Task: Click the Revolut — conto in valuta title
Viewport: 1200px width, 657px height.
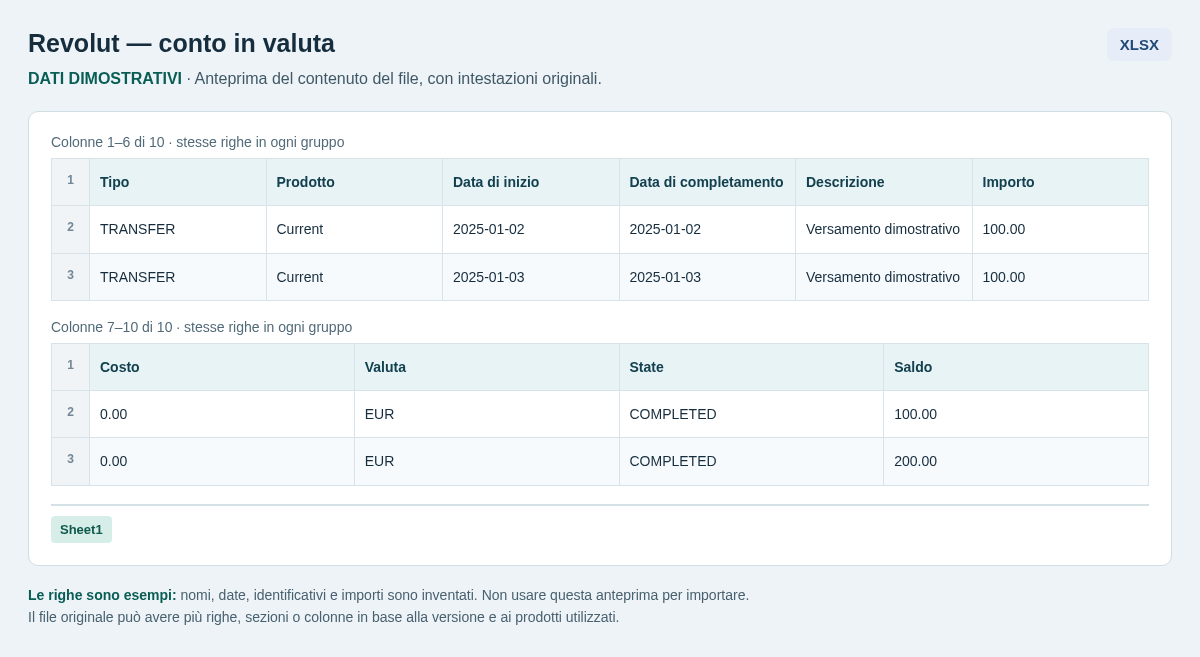Action: 181,43
